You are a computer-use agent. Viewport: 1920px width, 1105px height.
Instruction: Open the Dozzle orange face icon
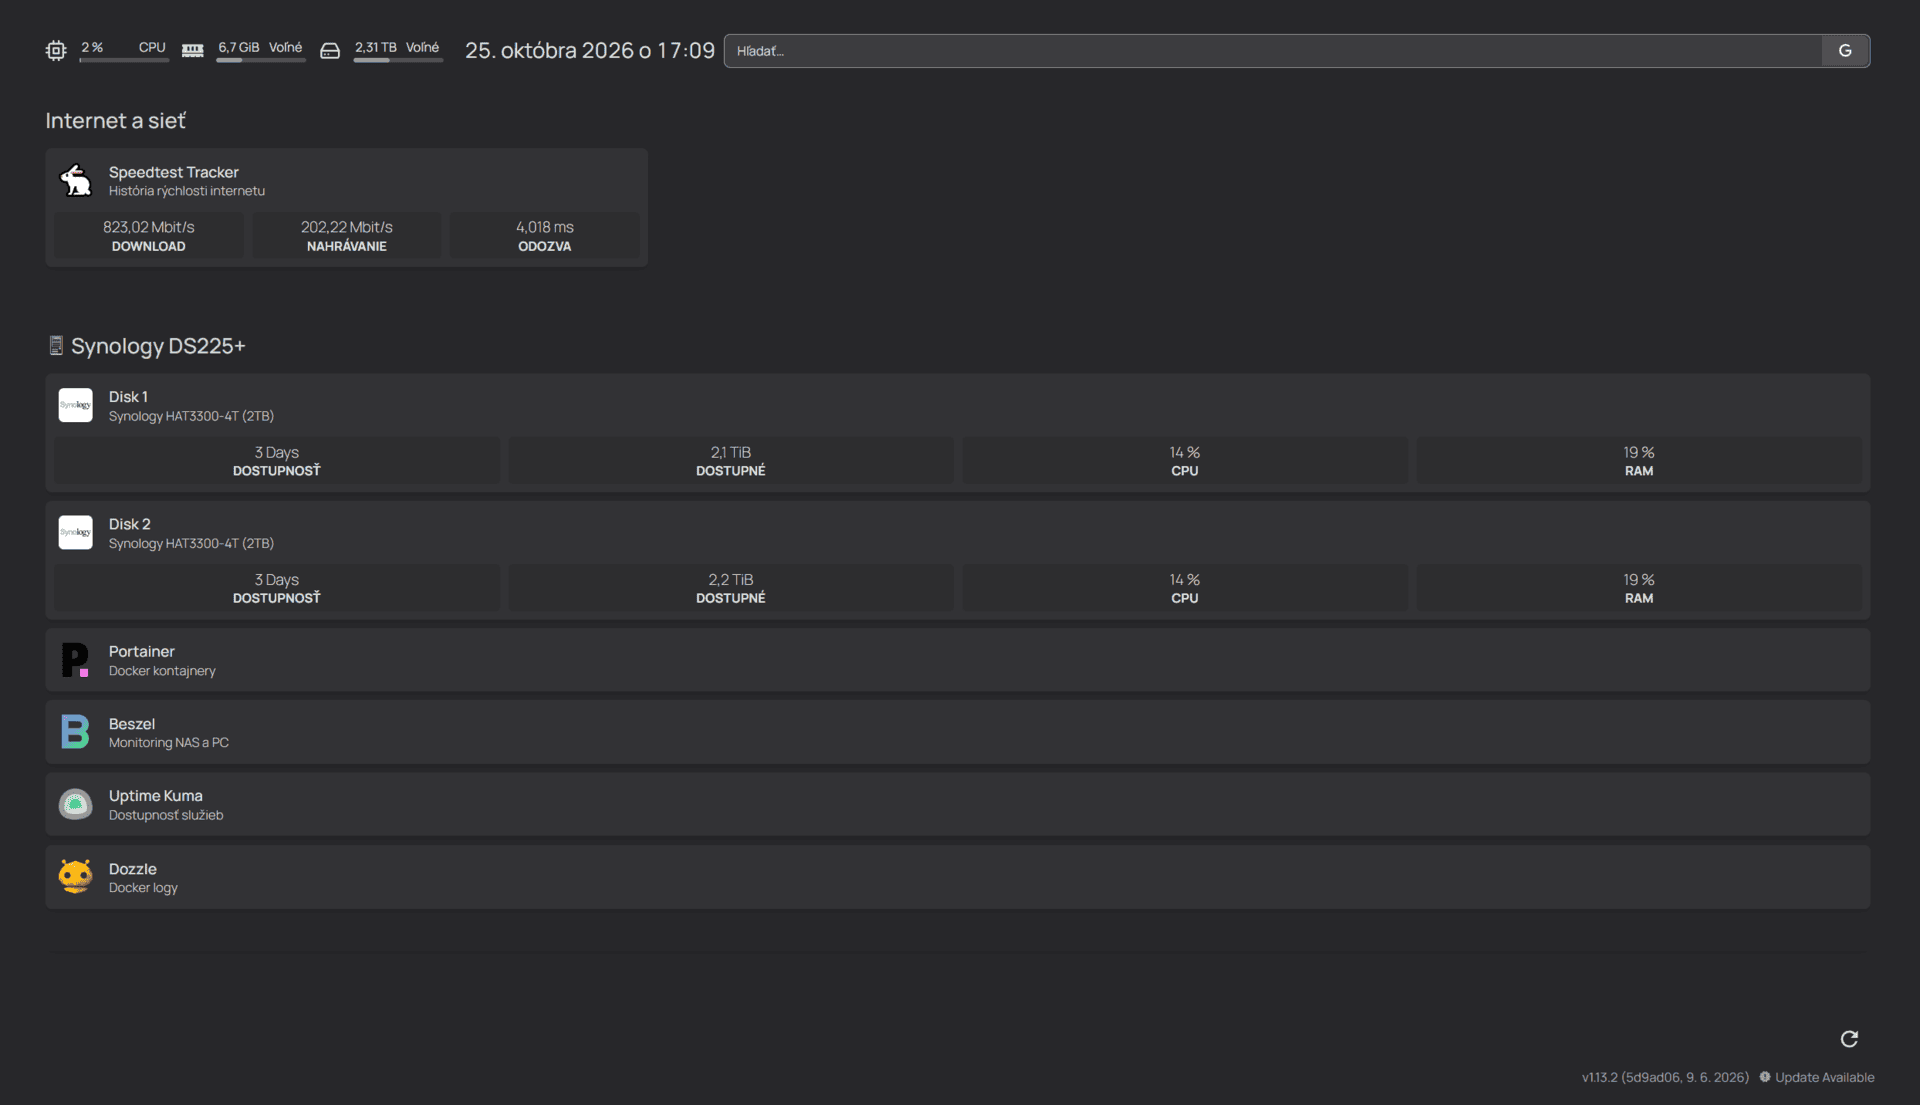[76, 877]
